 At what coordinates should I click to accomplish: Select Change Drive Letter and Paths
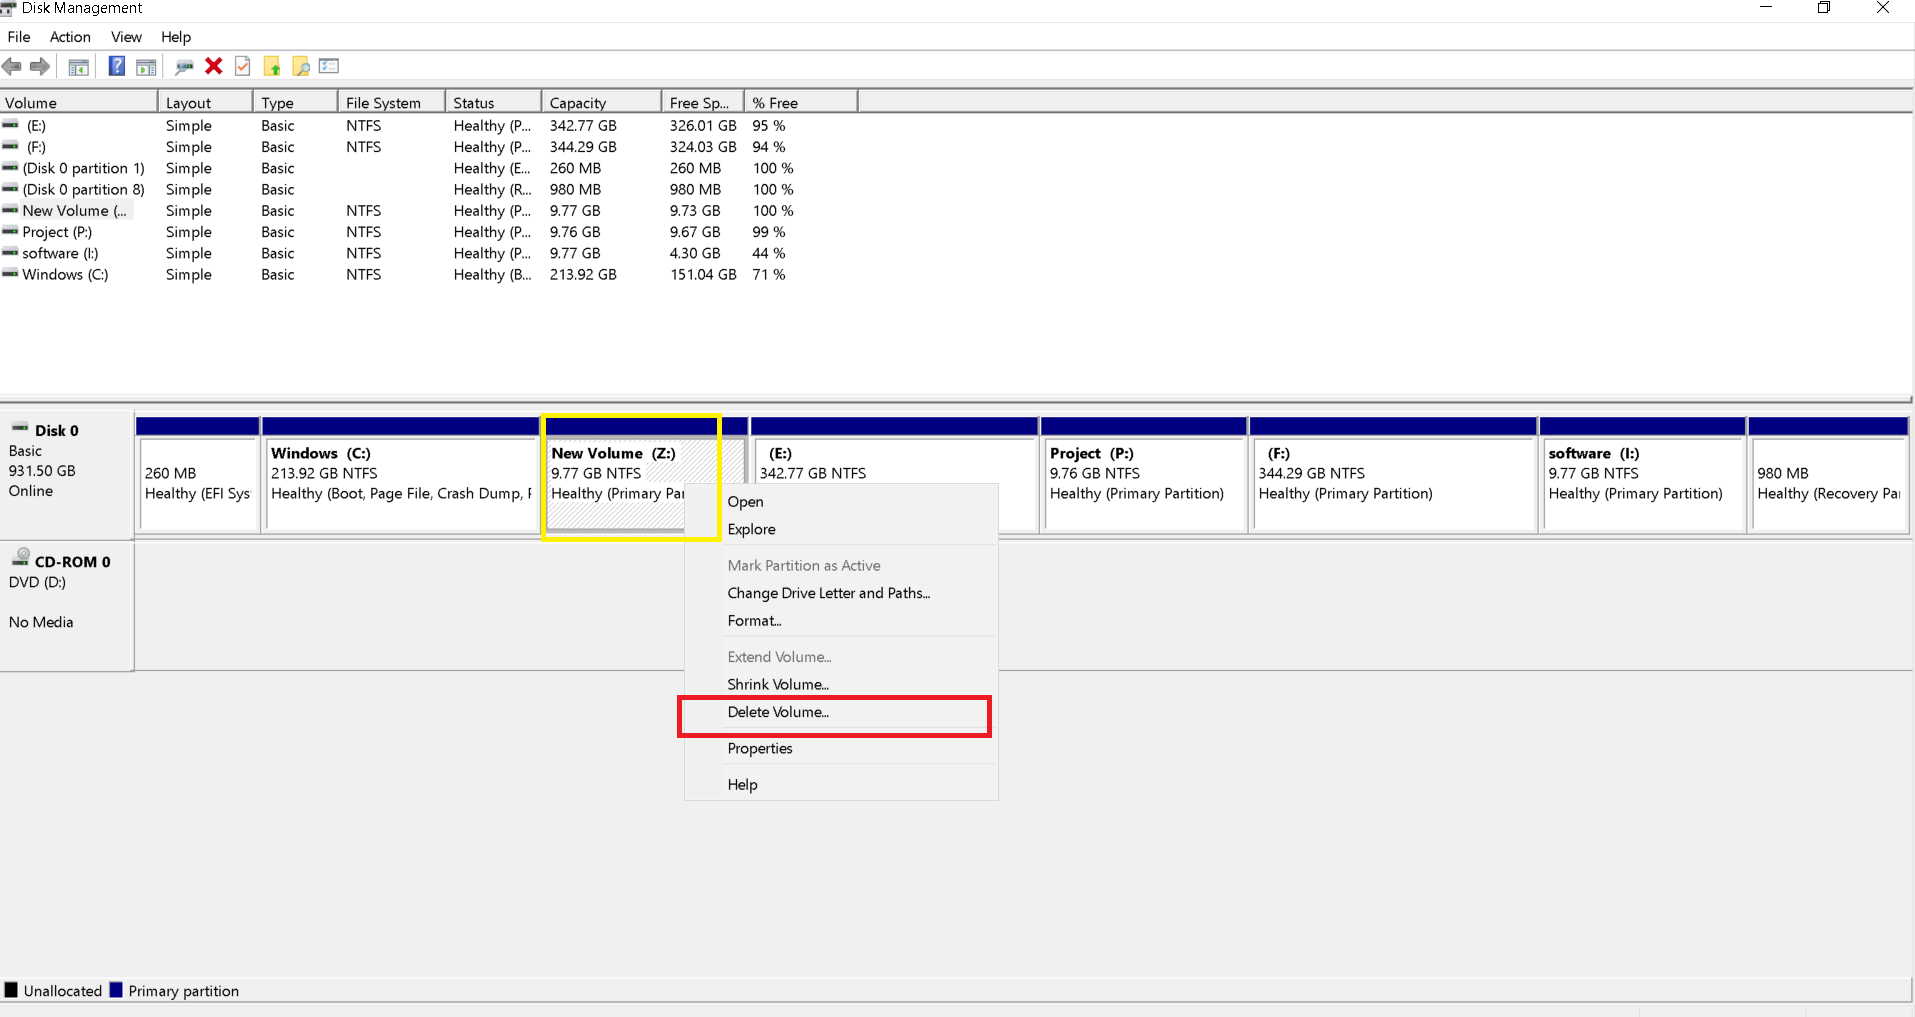(828, 593)
